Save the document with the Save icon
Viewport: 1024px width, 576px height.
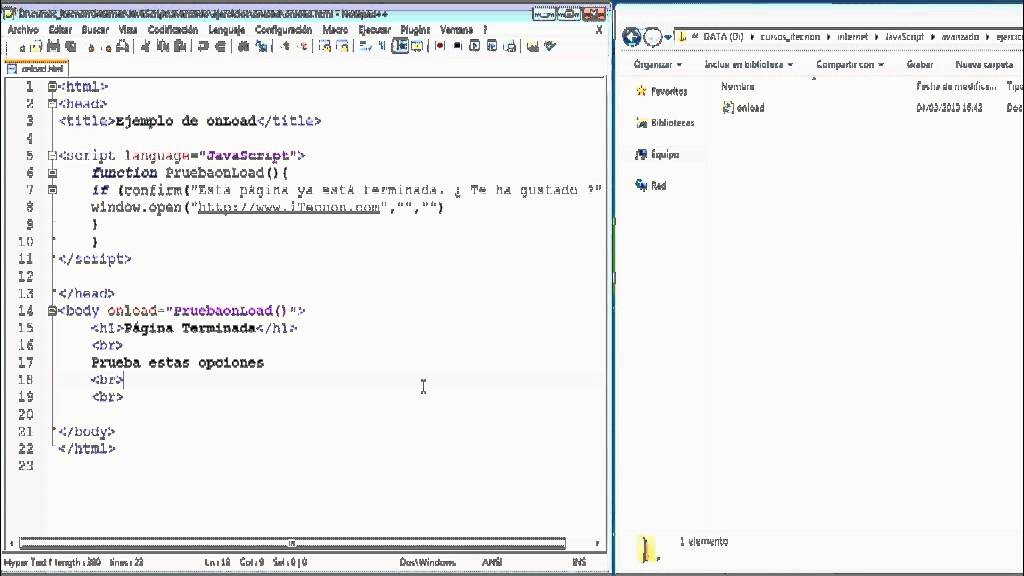54,46
